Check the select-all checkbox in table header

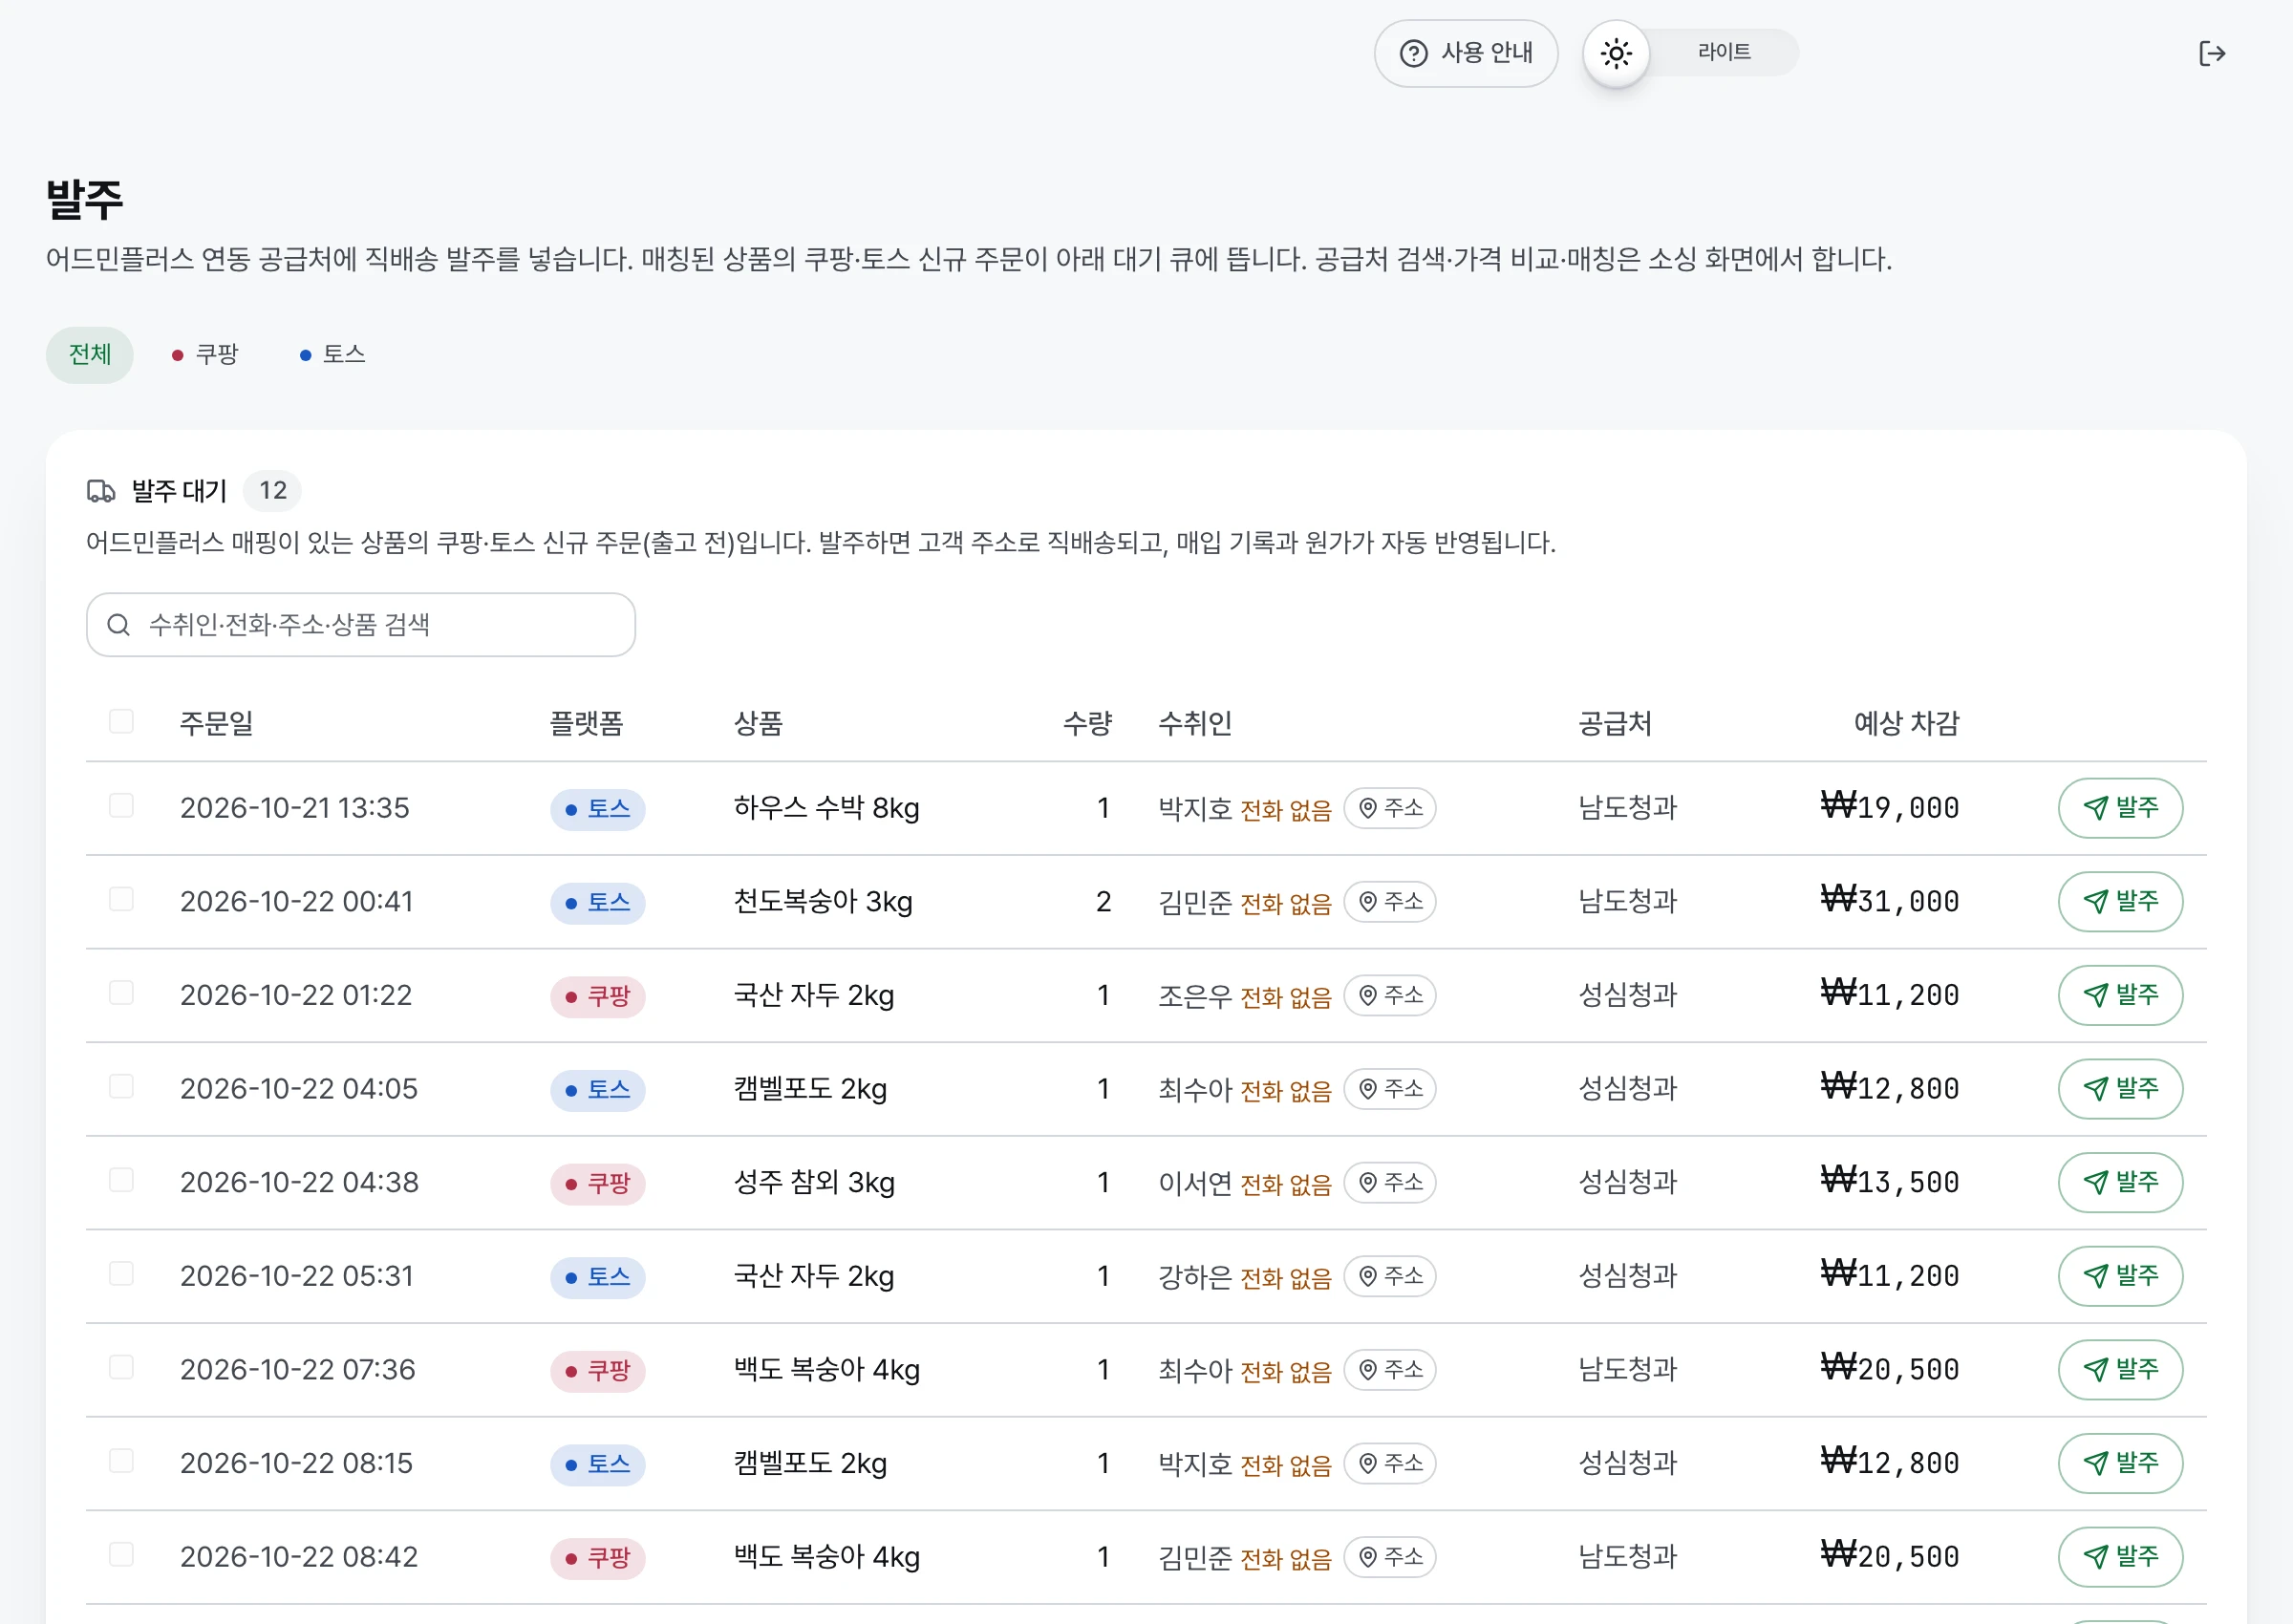(121, 721)
